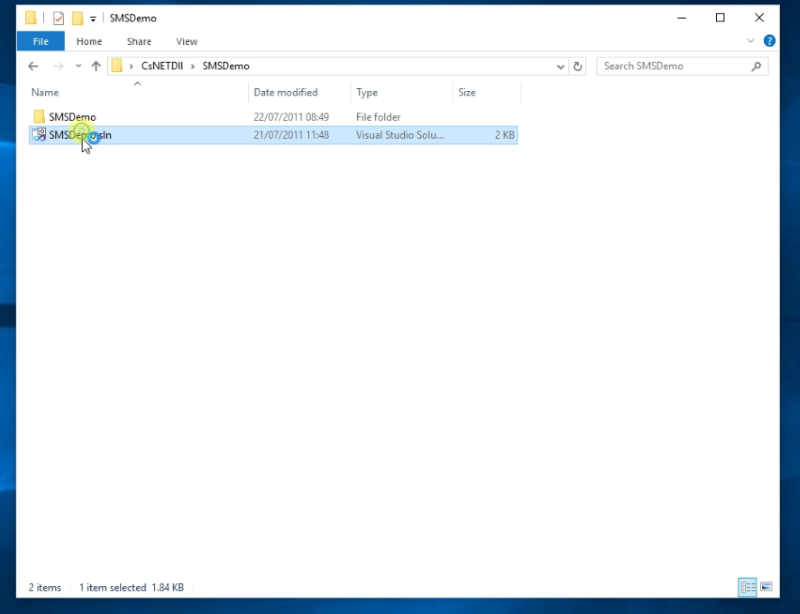Click the Refresh icon in the address bar
Screen dimensions: 800x614
577,66
